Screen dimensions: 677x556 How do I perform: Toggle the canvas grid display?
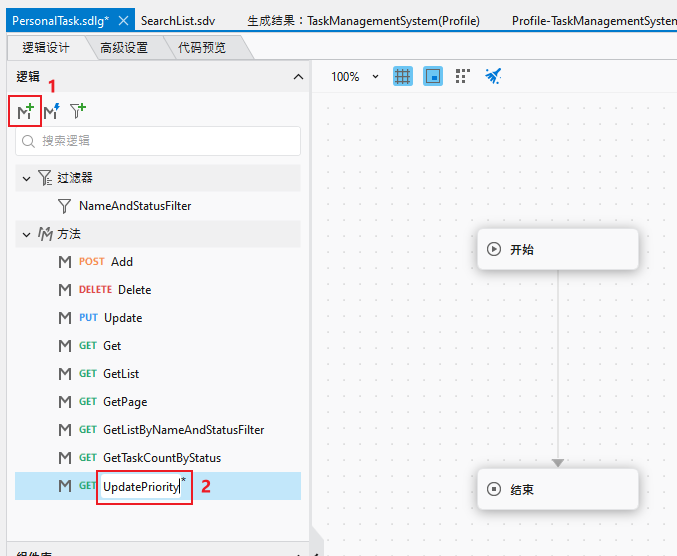403,76
